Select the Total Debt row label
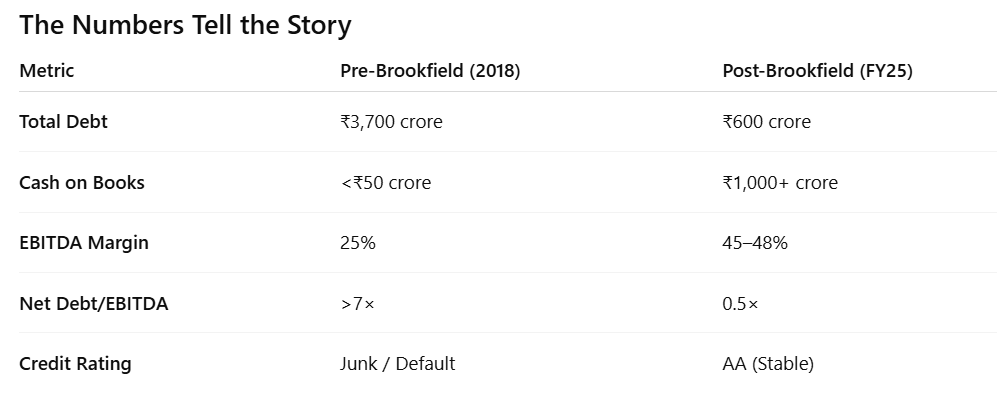997x402 pixels. 63,122
